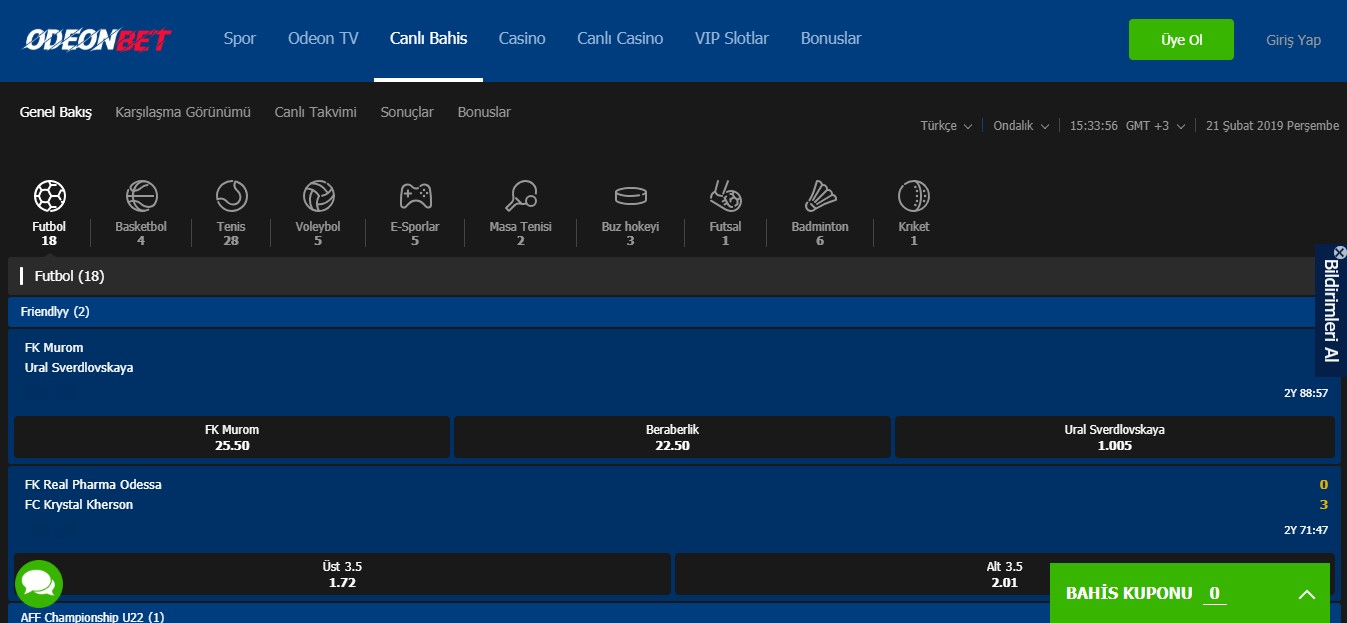Click the 21 Şubat 2019 Perşembe date
Screen dimensions: 1347x623
(x=1272, y=126)
